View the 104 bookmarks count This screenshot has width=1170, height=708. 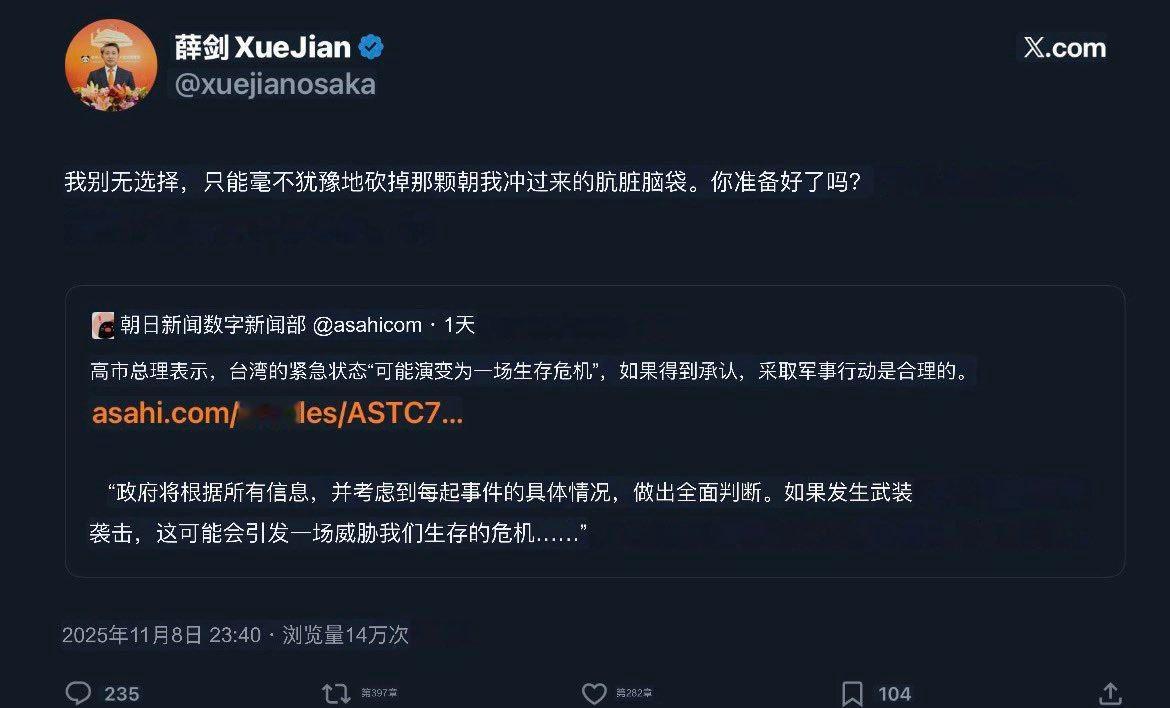[x=895, y=695]
